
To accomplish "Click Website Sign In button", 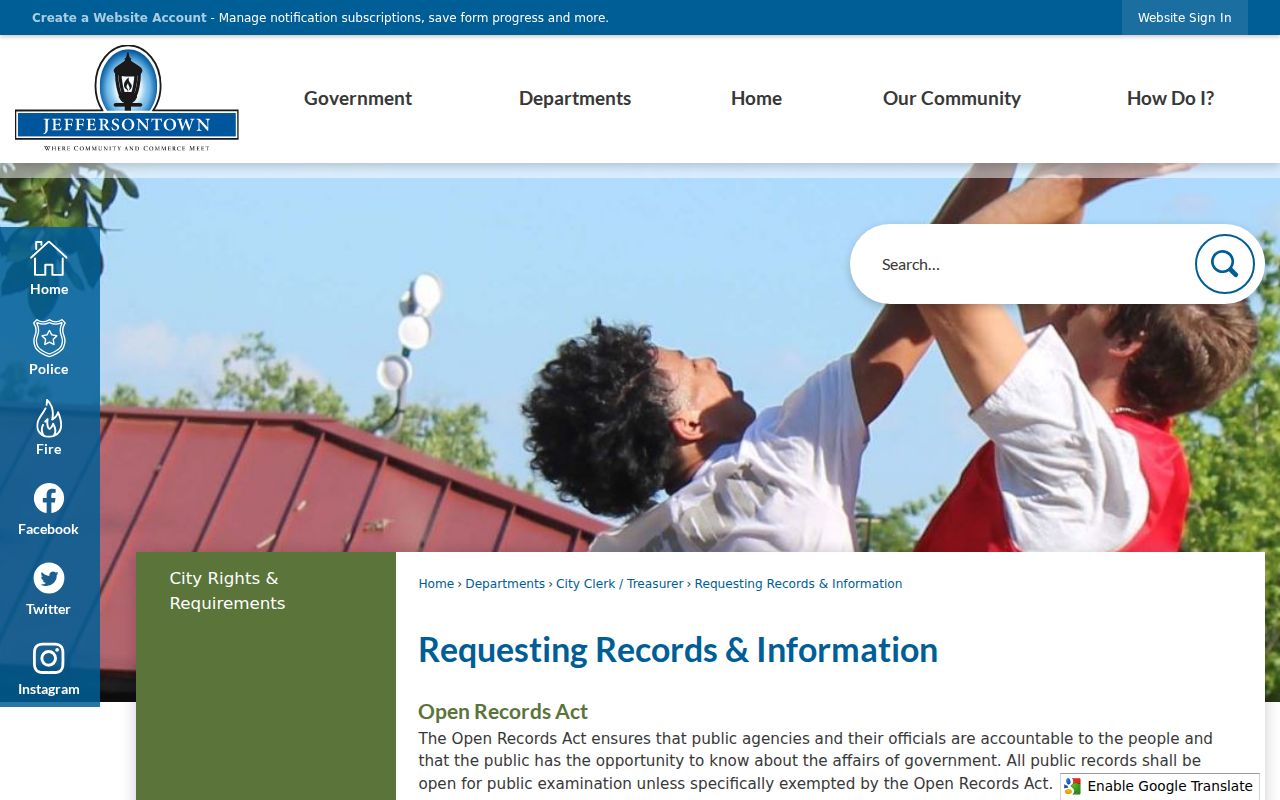I will coord(1184,18).
